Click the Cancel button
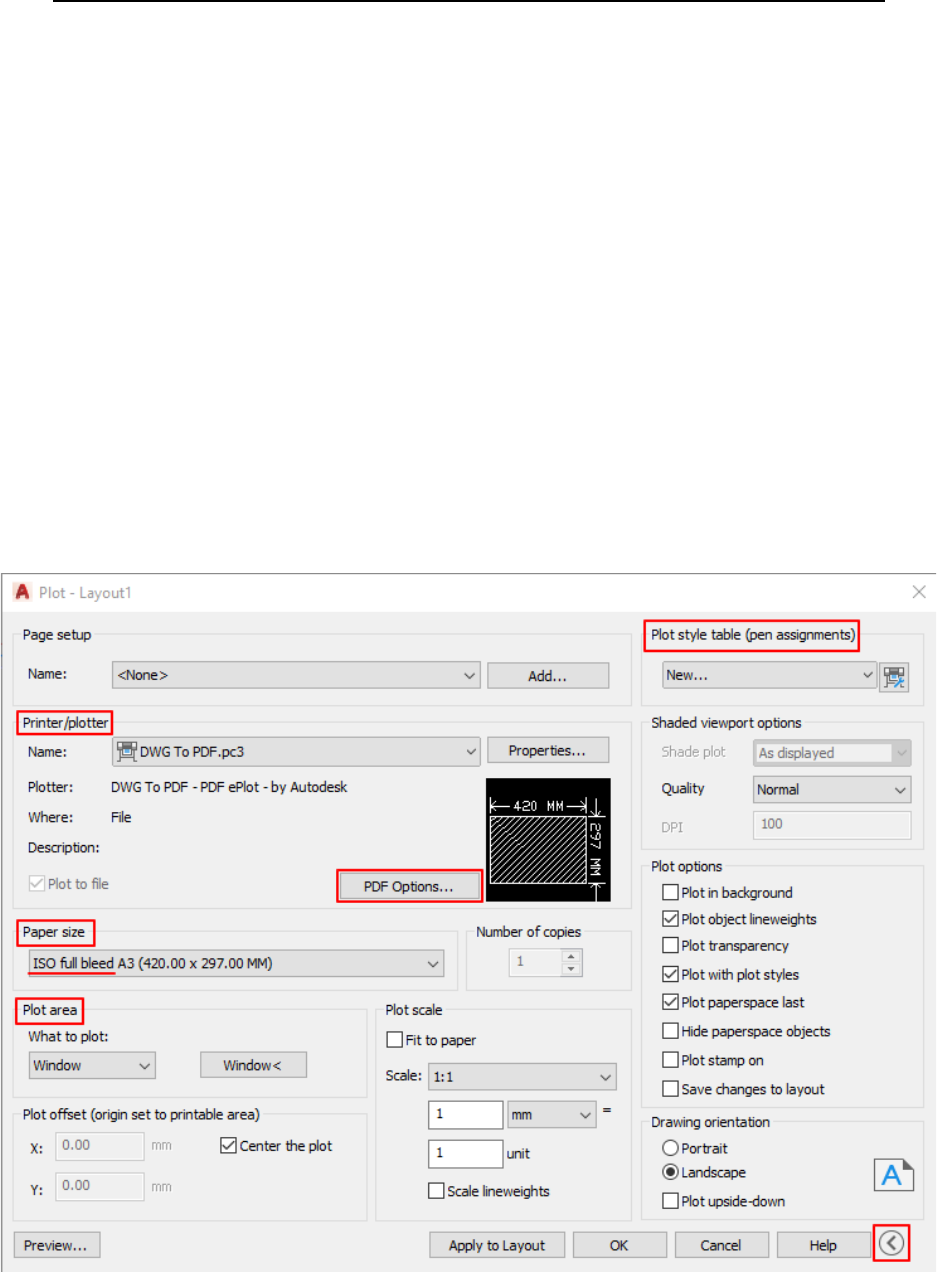This screenshot has width=937, height=1272. 720,1245
